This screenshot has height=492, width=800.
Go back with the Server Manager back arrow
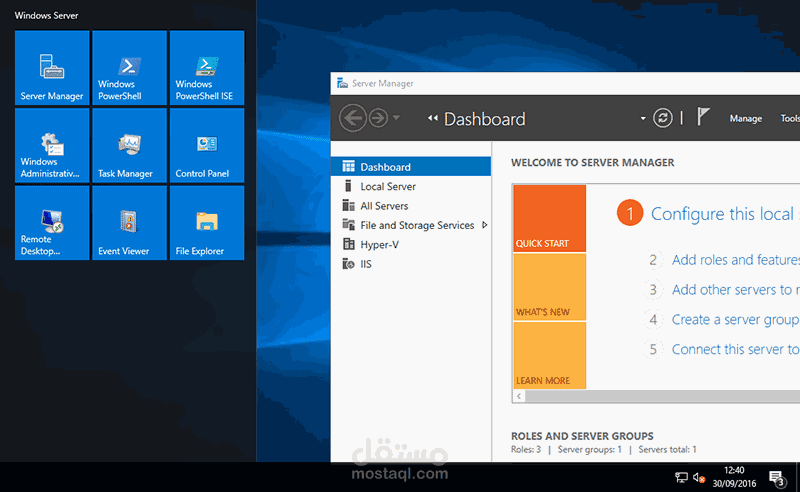(353, 118)
